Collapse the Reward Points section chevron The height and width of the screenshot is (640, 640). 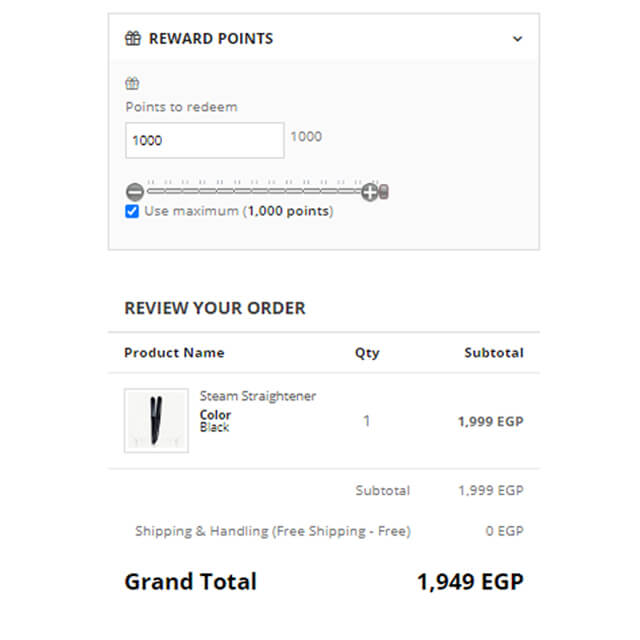tap(517, 39)
